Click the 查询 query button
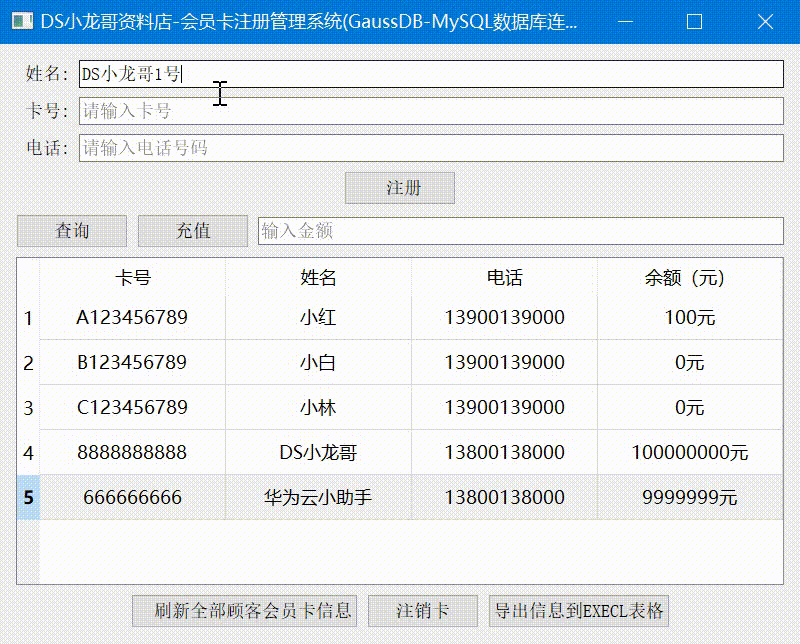This screenshot has width=800, height=644. click(70, 231)
